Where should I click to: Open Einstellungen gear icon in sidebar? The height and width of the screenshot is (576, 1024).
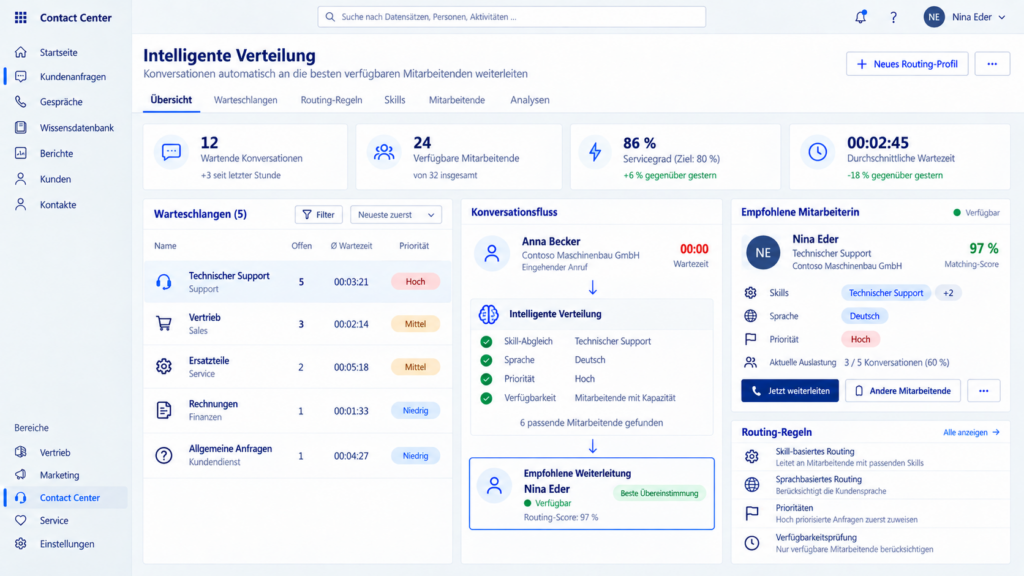click(21, 543)
